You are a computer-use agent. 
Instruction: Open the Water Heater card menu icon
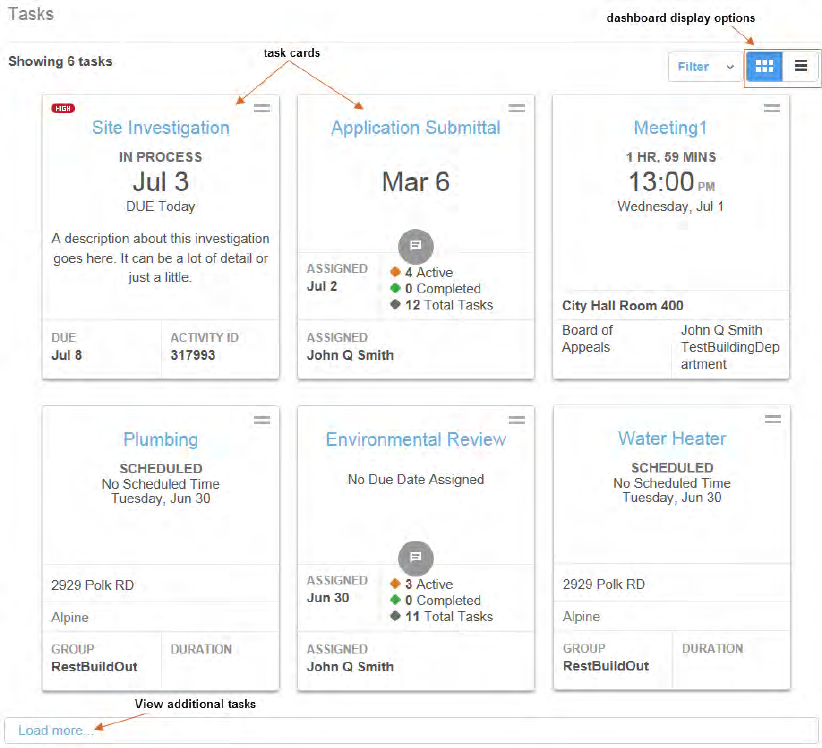coord(773,419)
